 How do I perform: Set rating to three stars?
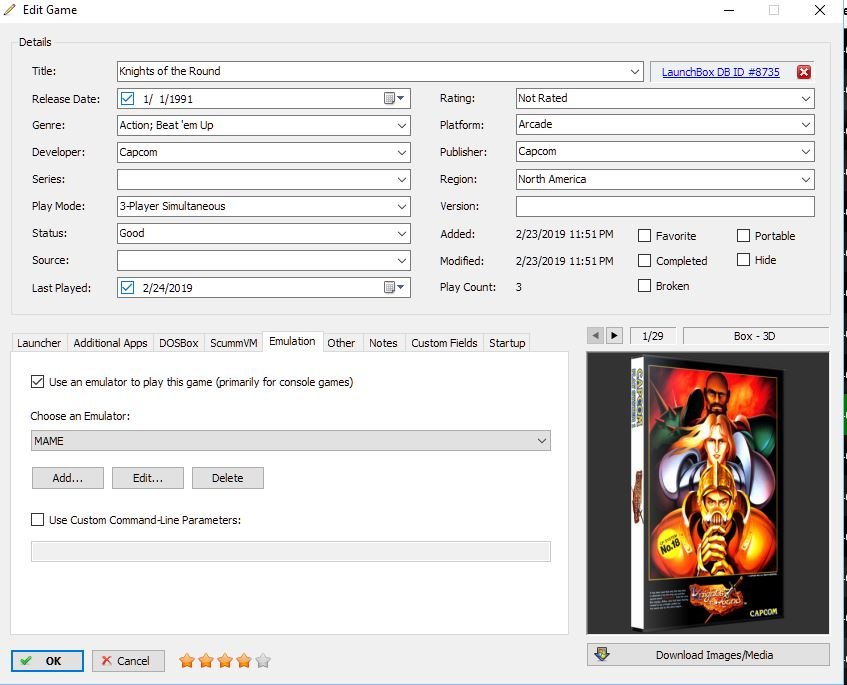[x=225, y=661]
